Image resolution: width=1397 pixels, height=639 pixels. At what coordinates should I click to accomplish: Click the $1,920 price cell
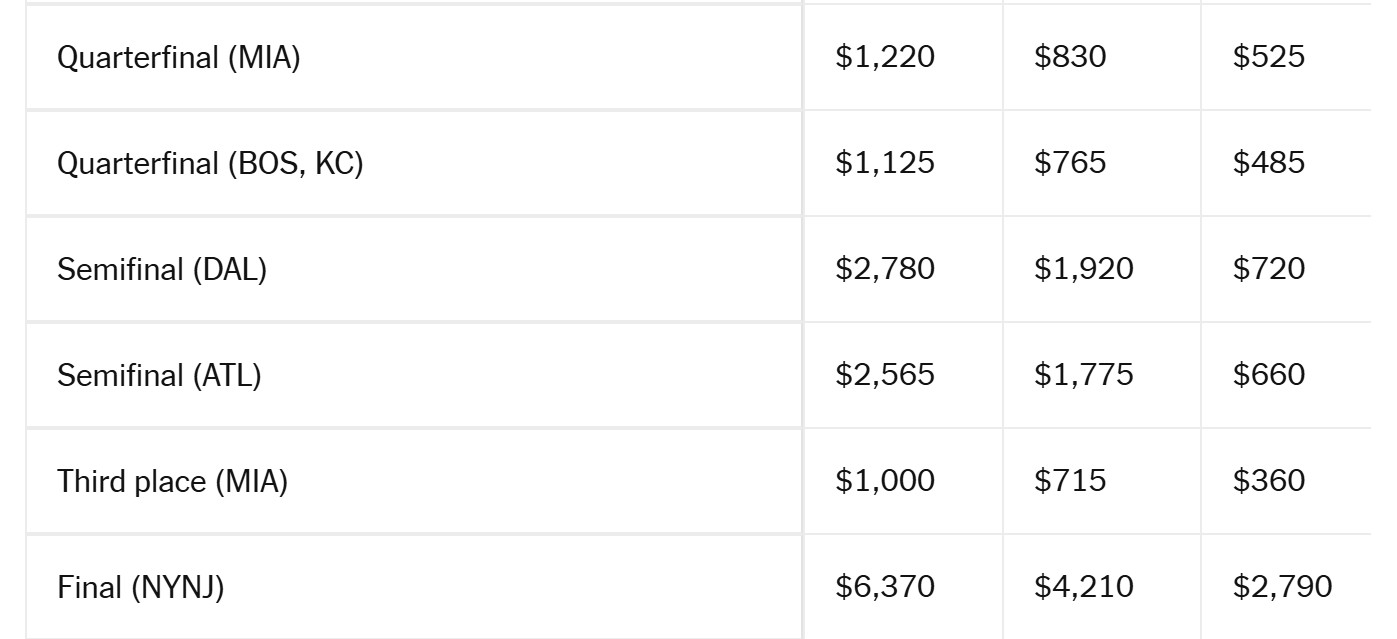[x=1084, y=269]
